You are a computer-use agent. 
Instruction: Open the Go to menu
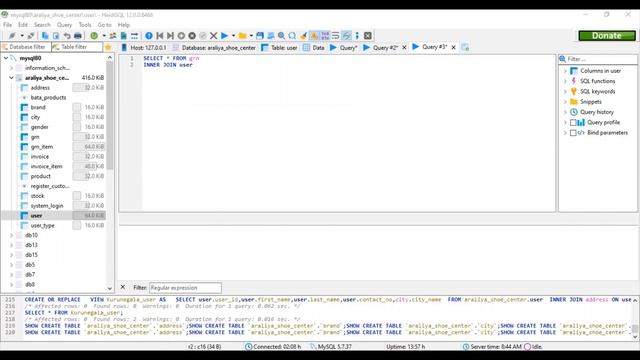104,25
